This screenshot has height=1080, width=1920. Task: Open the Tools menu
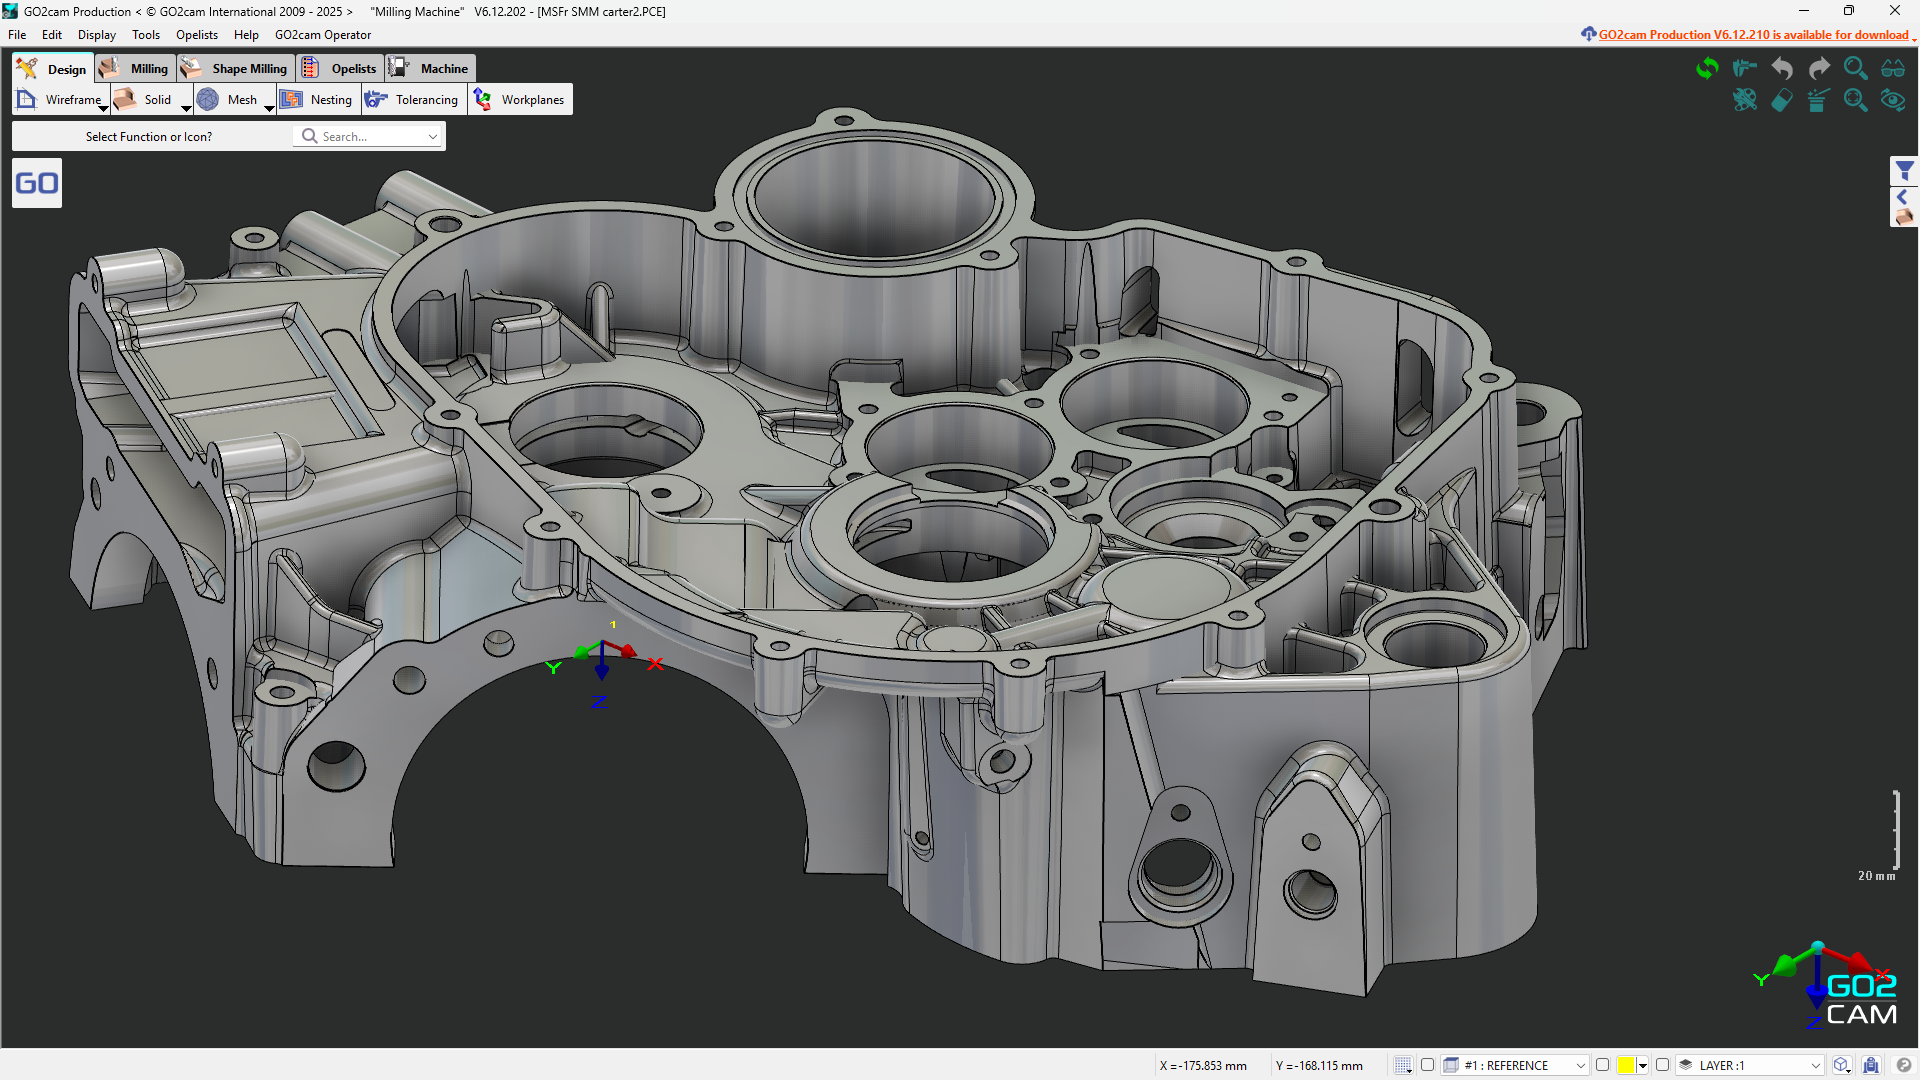pos(146,35)
